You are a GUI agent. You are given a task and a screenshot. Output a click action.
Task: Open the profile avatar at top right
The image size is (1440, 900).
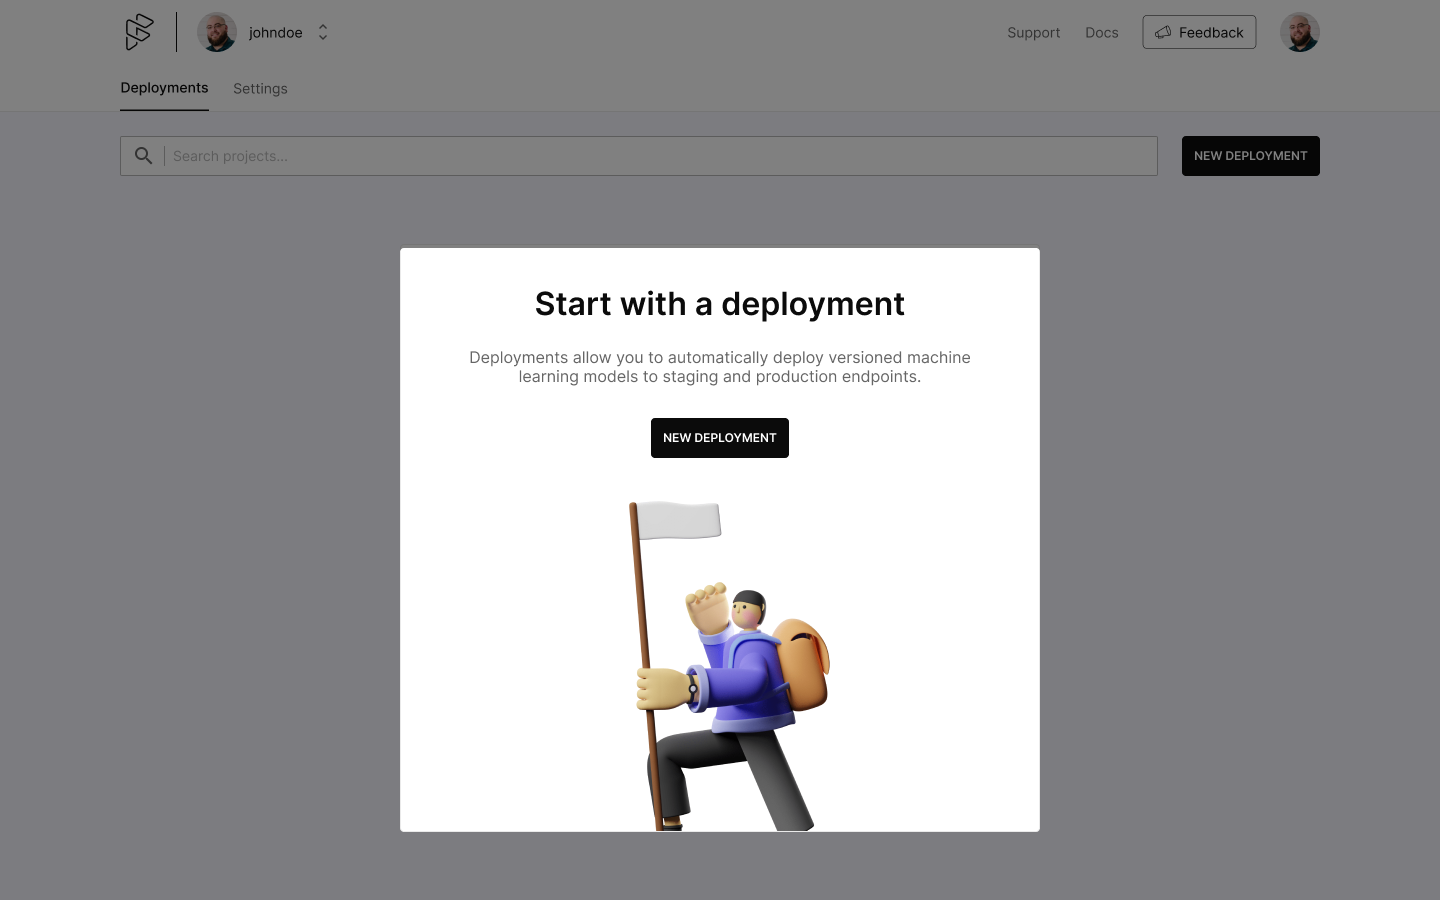[x=1299, y=32]
